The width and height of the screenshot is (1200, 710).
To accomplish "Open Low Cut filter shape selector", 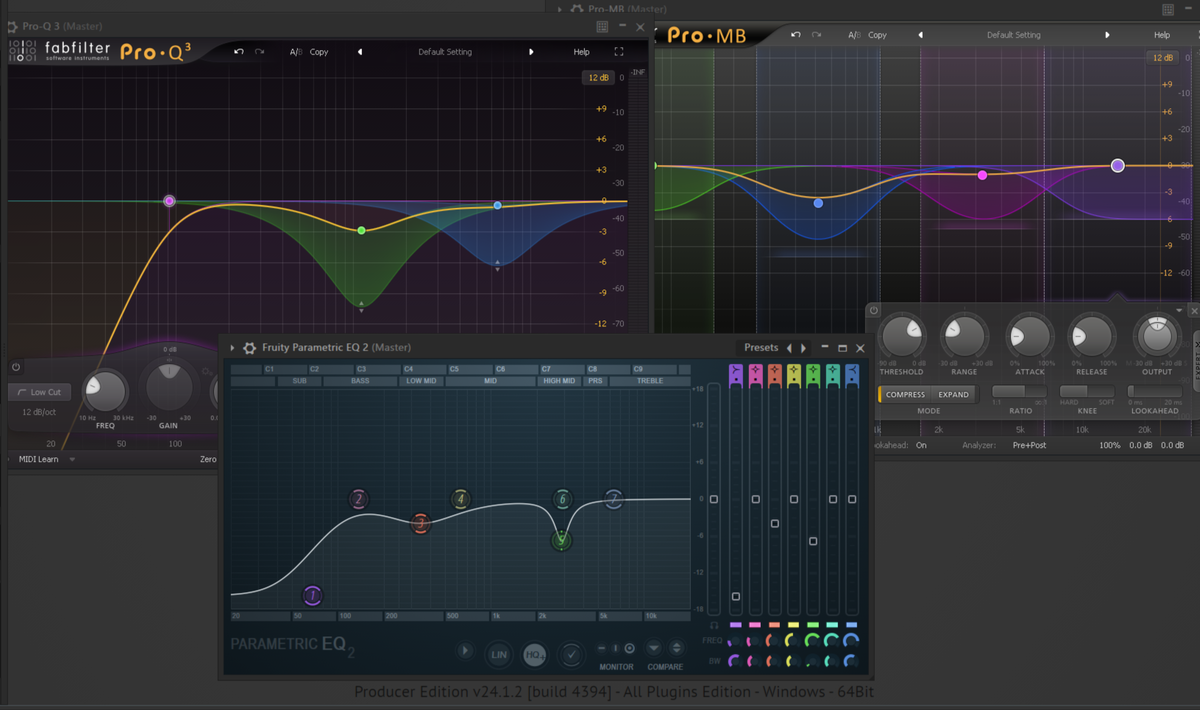I will 39,393.
